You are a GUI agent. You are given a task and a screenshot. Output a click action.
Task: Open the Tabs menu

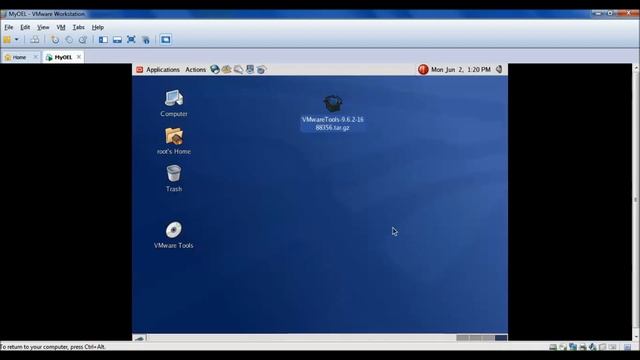point(78,27)
